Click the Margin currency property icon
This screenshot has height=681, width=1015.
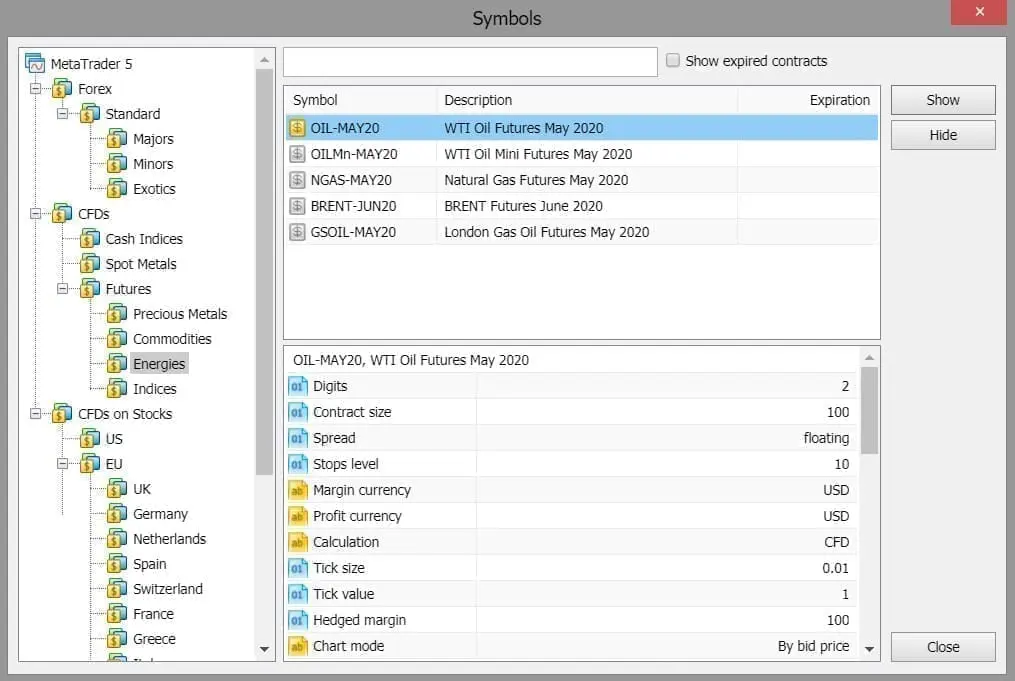pyautogui.click(x=297, y=490)
